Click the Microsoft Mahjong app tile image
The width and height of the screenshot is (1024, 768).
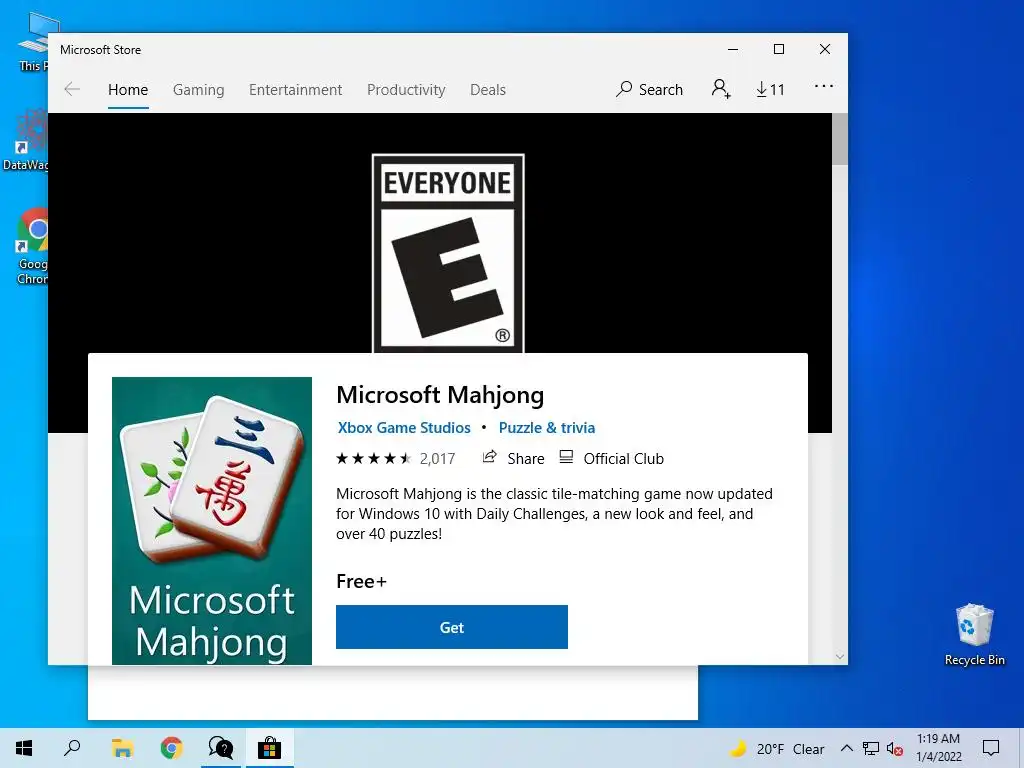coord(212,520)
